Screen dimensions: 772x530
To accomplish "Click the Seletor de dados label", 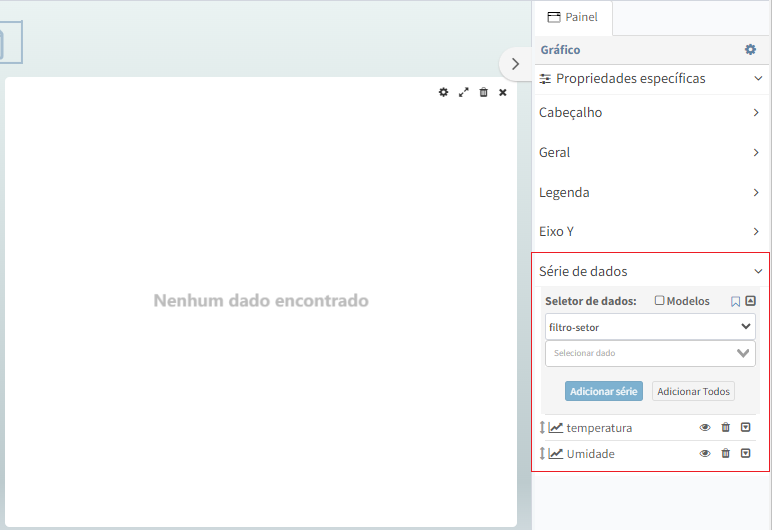I will [x=590, y=301].
